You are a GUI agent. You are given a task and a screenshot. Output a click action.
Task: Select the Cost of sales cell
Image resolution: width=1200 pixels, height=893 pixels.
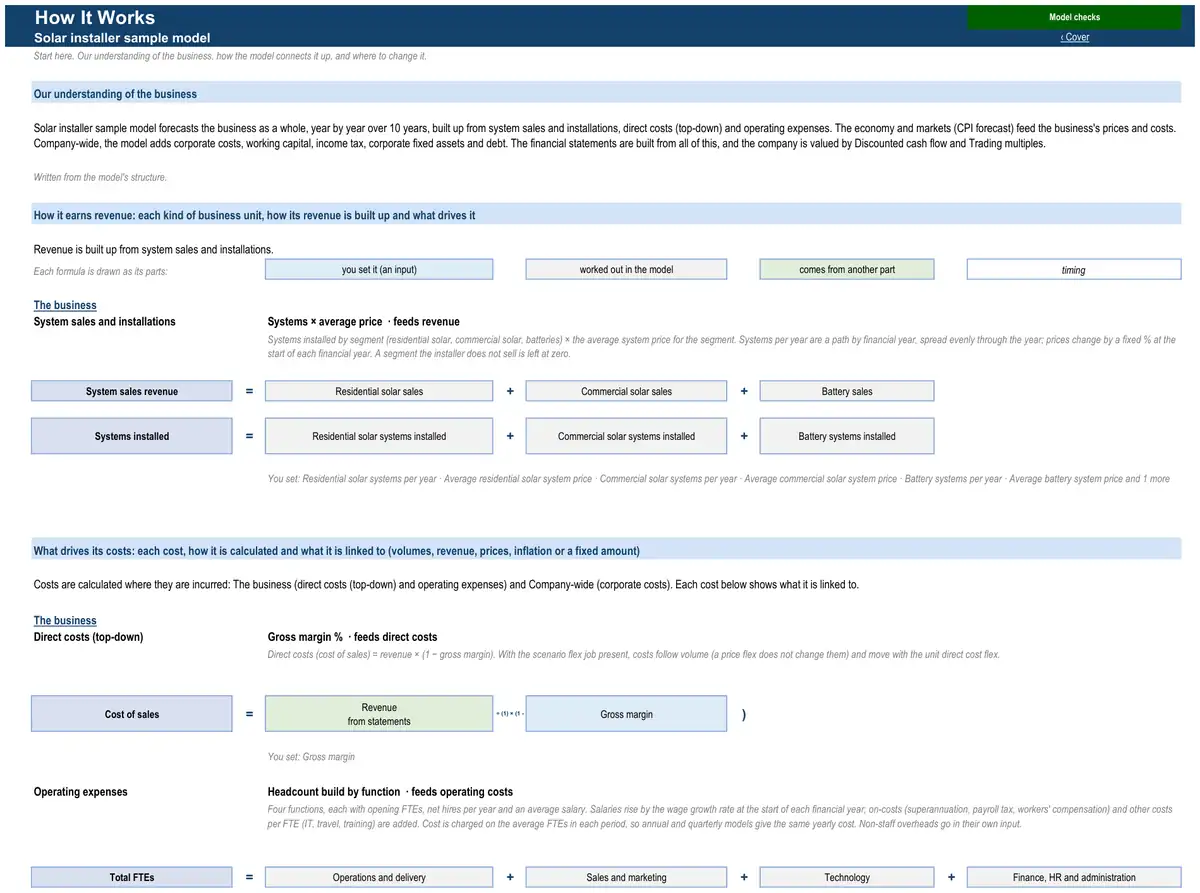coord(132,715)
